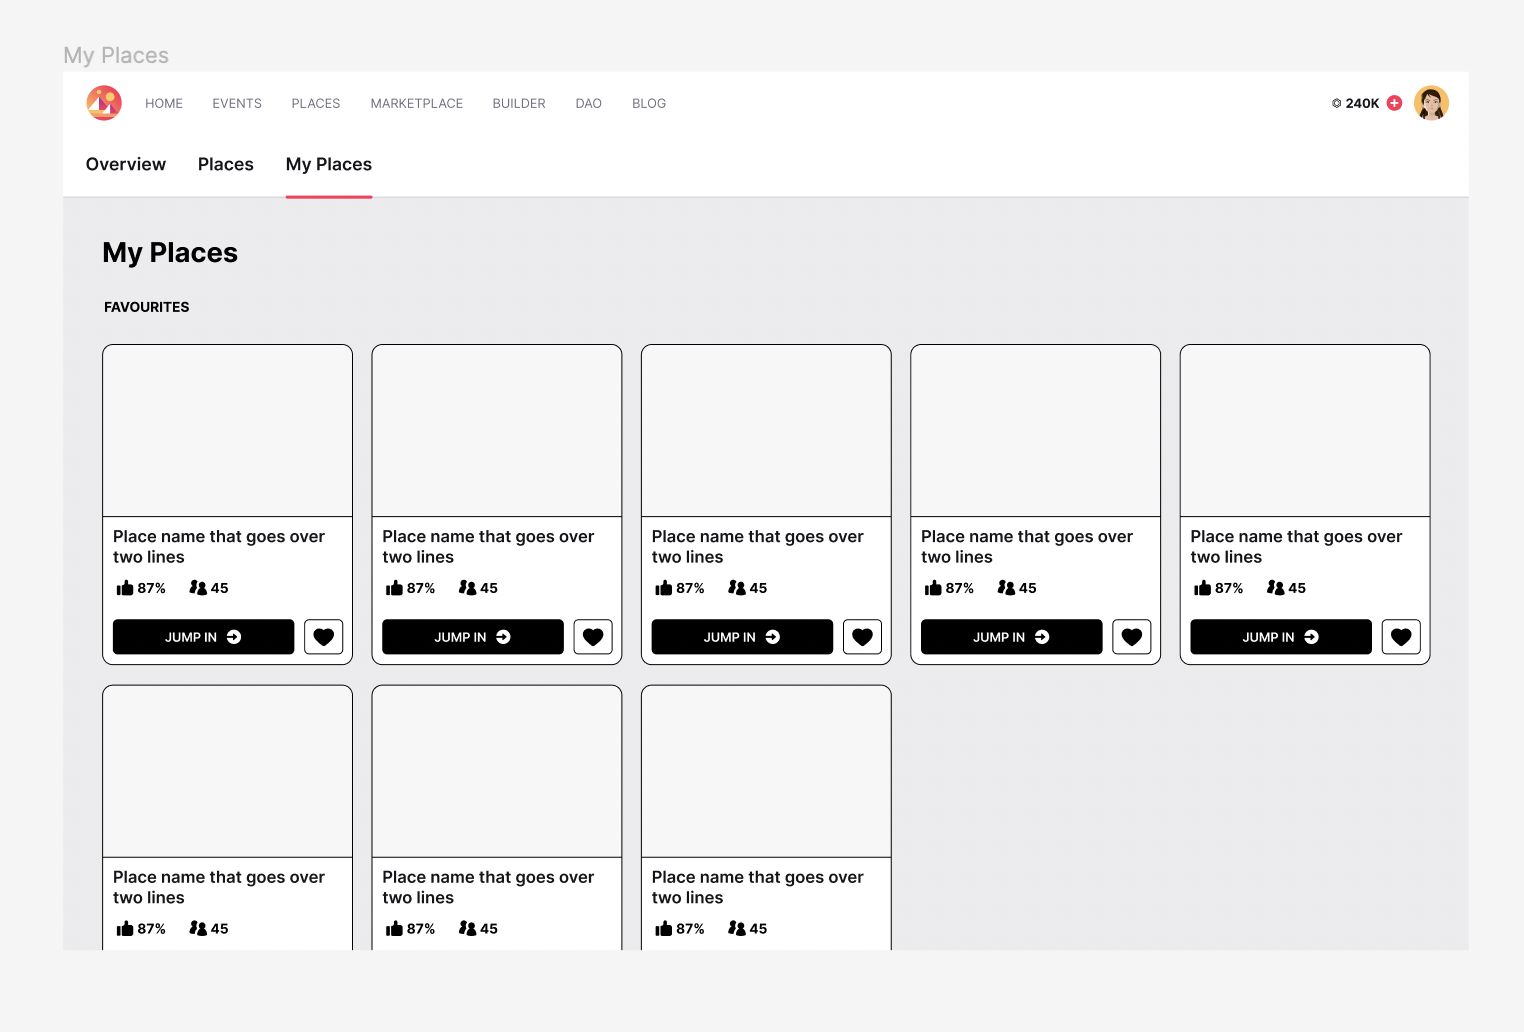
Task: Click the visitors icon showing 45 on fourth card
Action: point(1007,588)
